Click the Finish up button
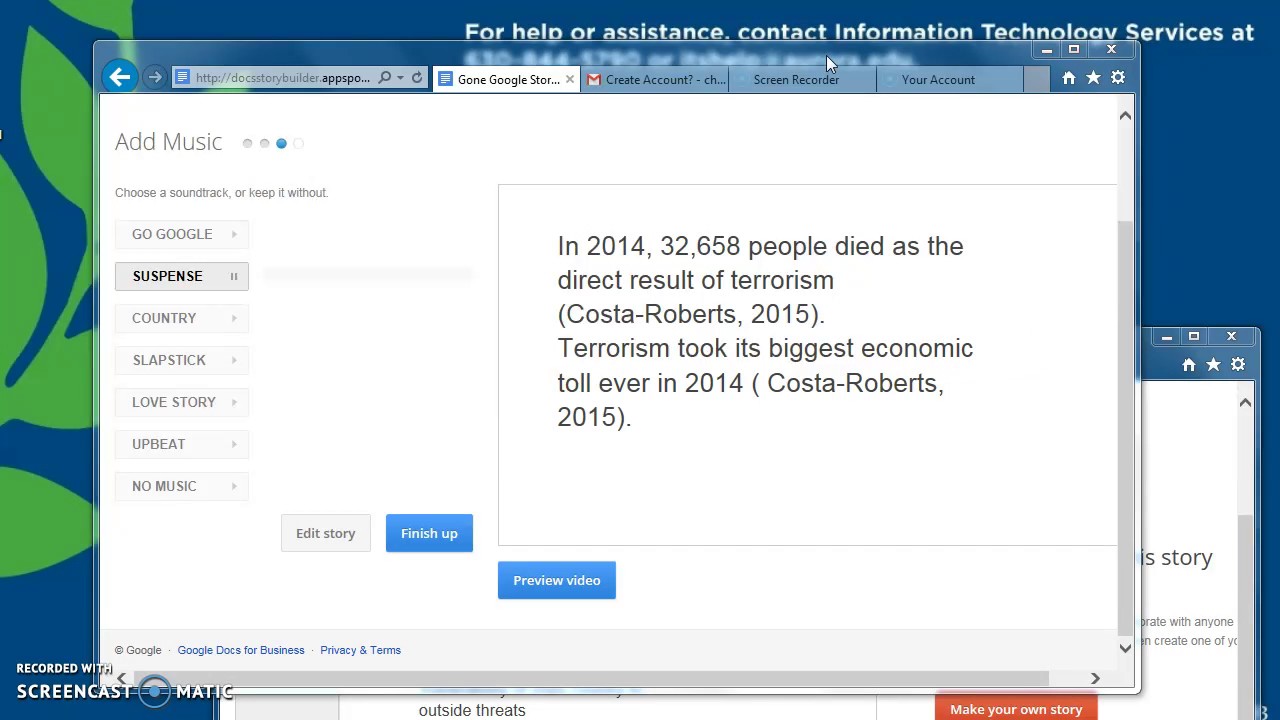The height and width of the screenshot is (720, 1280). pos(429,533)
